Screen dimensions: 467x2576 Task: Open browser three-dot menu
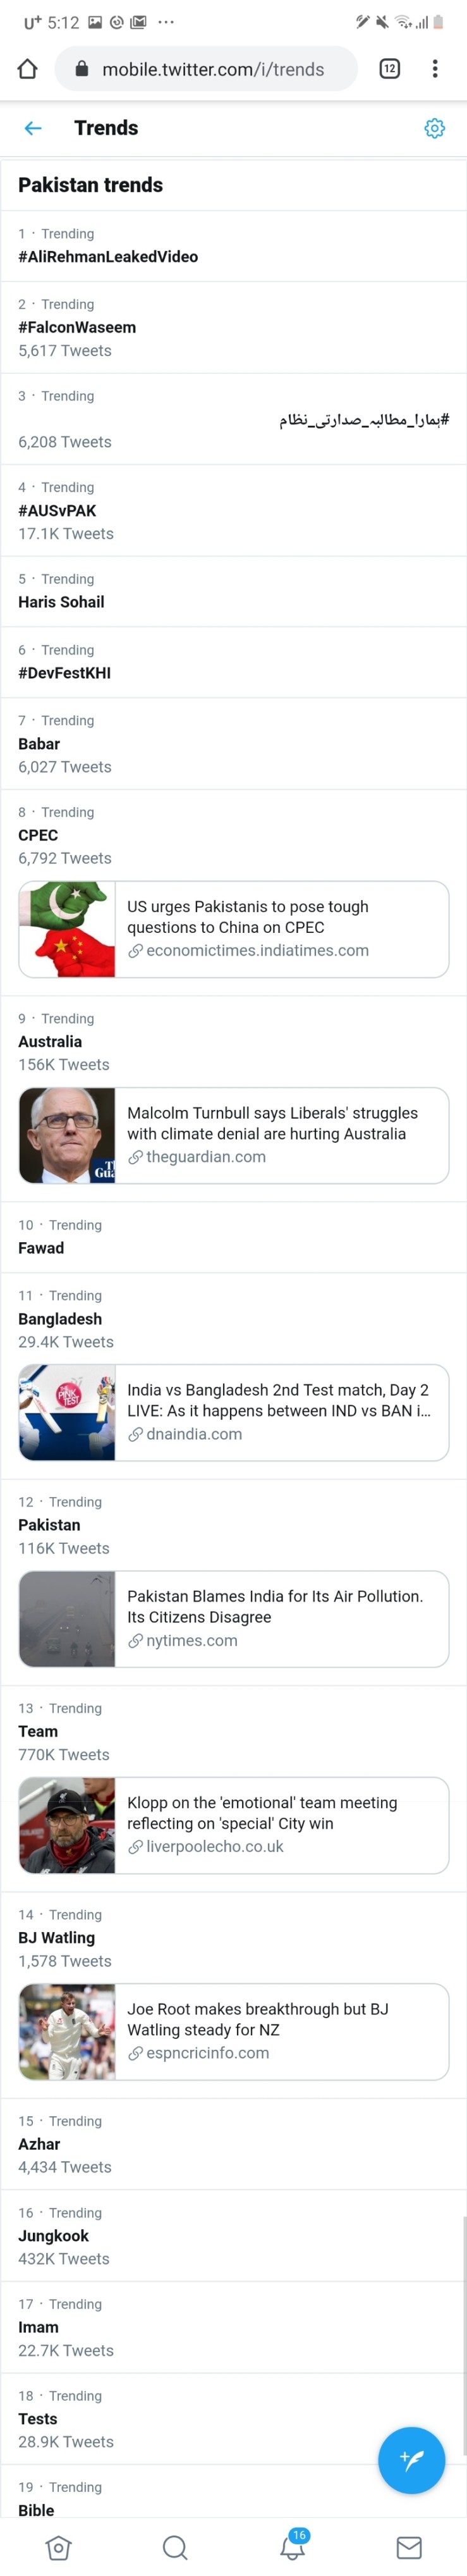click(x=434, y=69)
